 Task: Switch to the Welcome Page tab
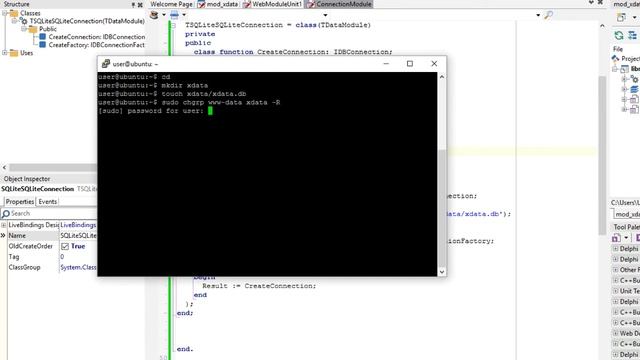[x=171, y=4]
